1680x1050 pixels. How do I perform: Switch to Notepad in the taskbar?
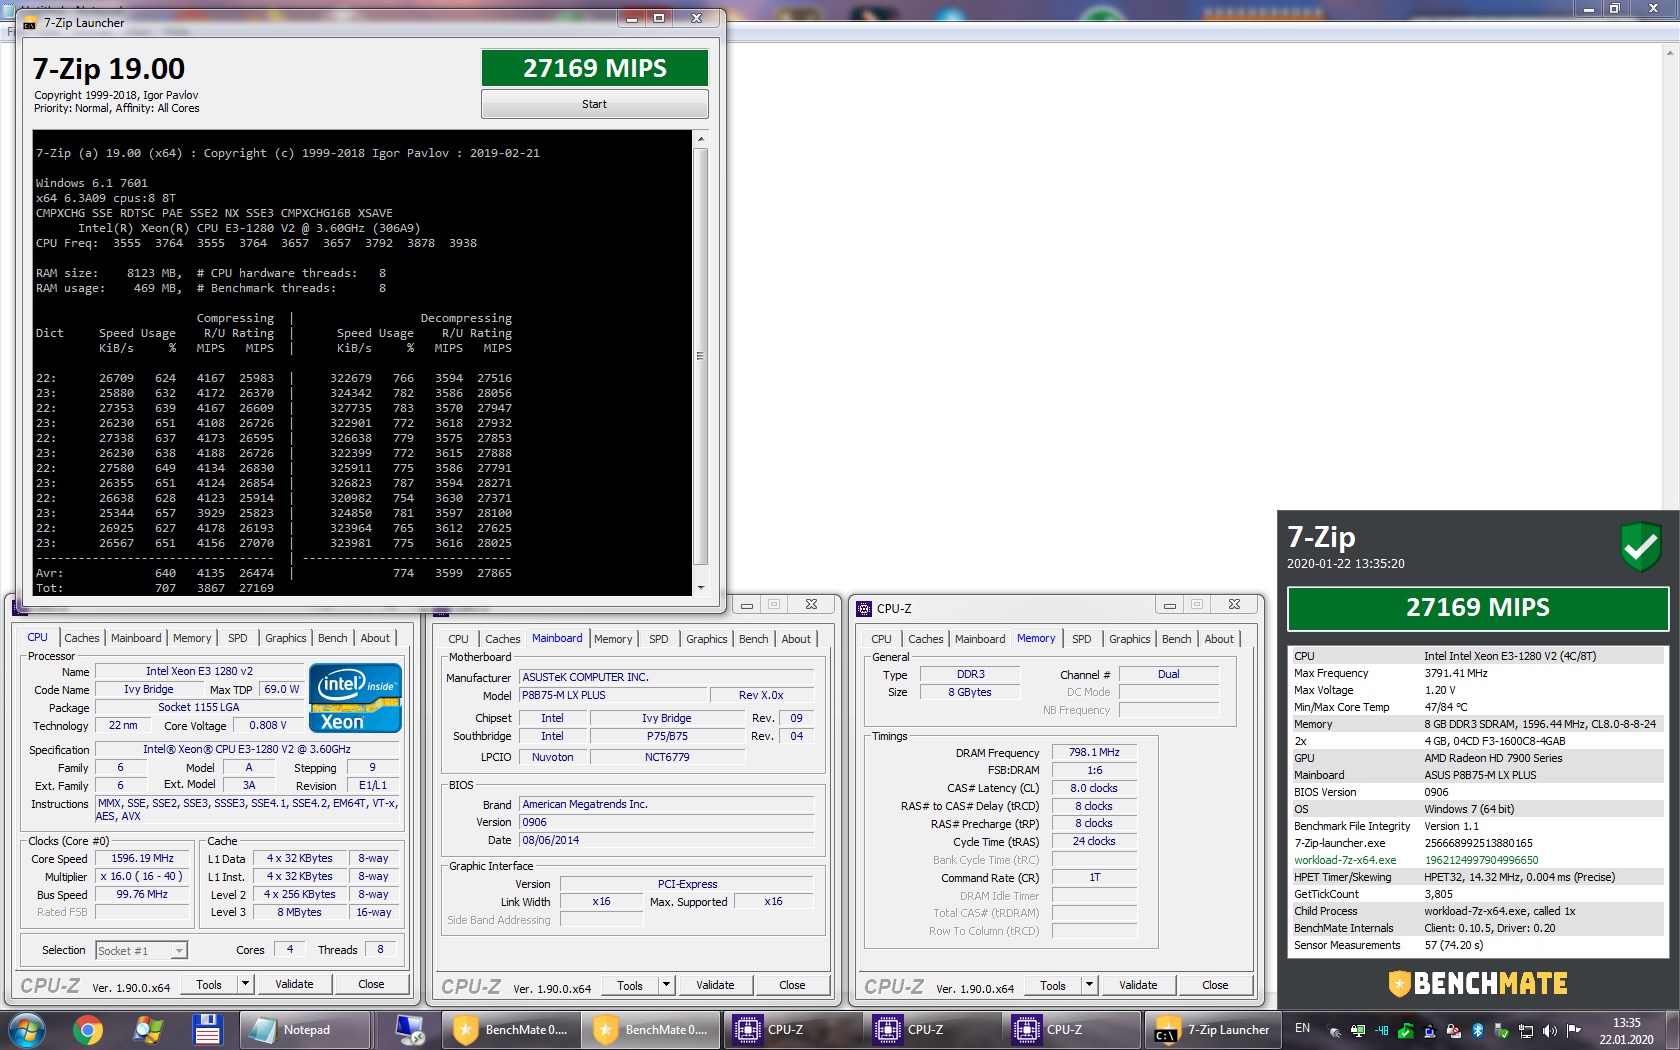(305, 1030)
